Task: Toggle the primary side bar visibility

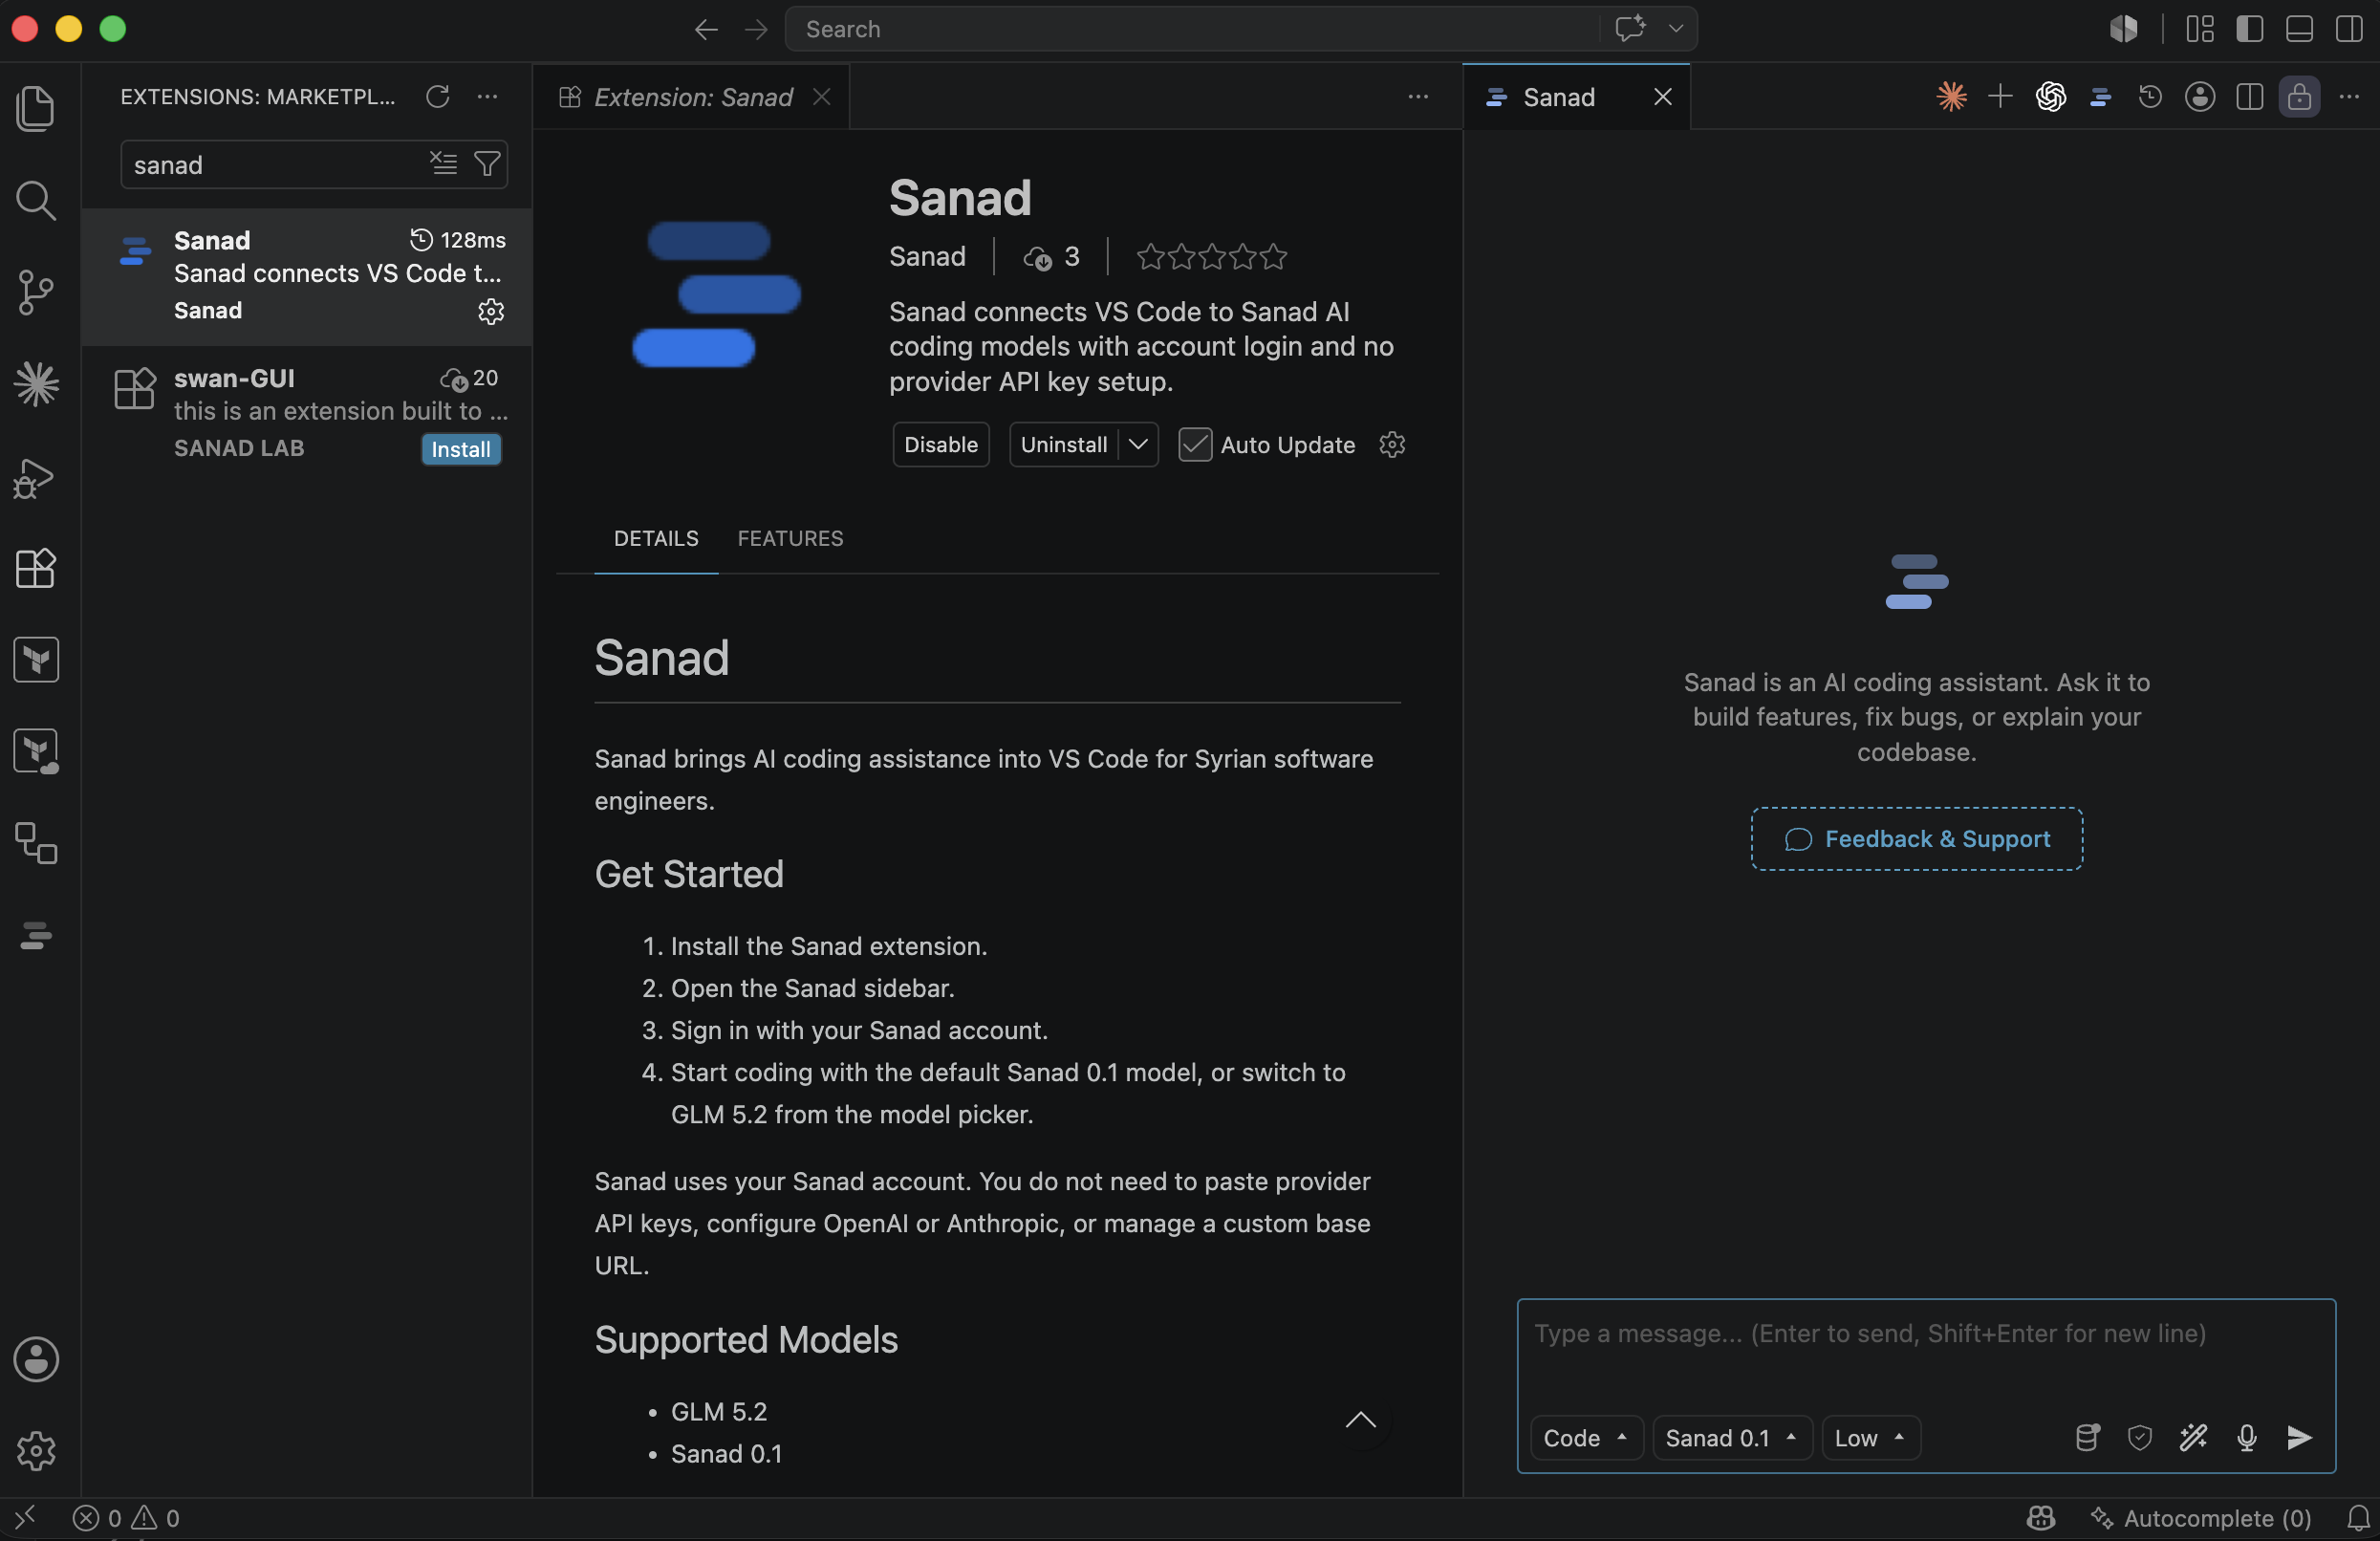Action: 2249,29
